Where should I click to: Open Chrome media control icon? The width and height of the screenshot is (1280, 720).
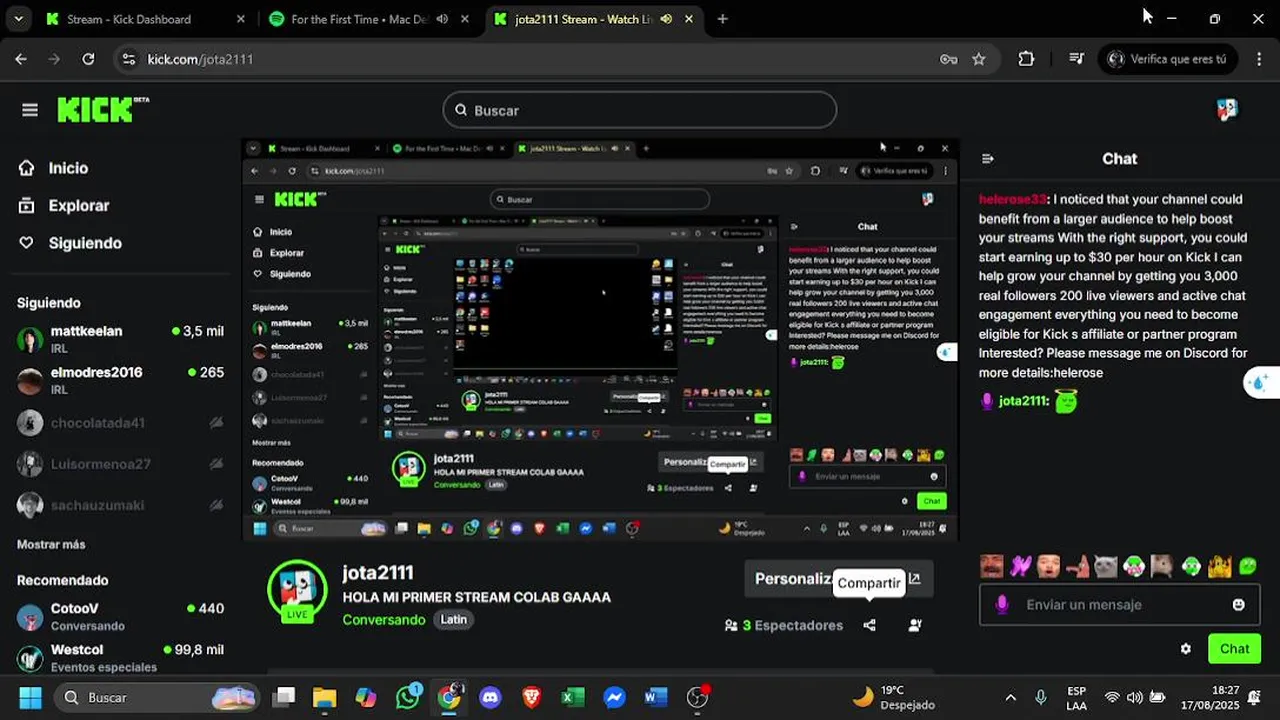point(1076,59)
